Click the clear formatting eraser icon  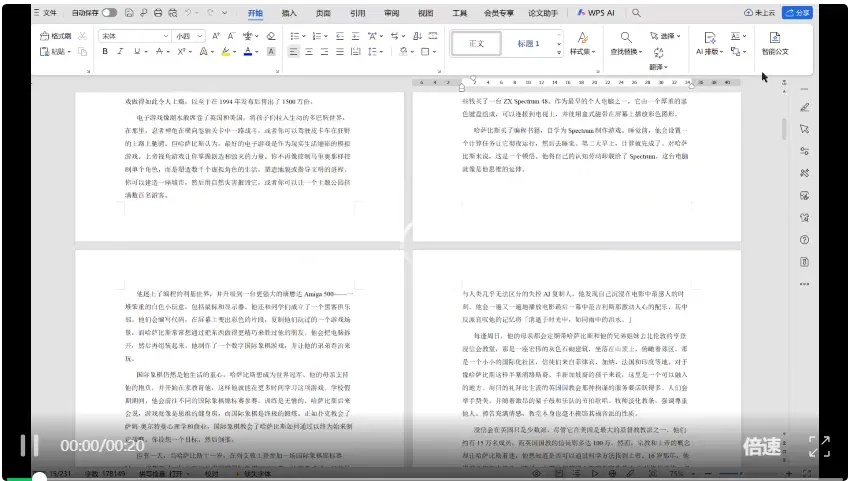click(x=271, y=36)
